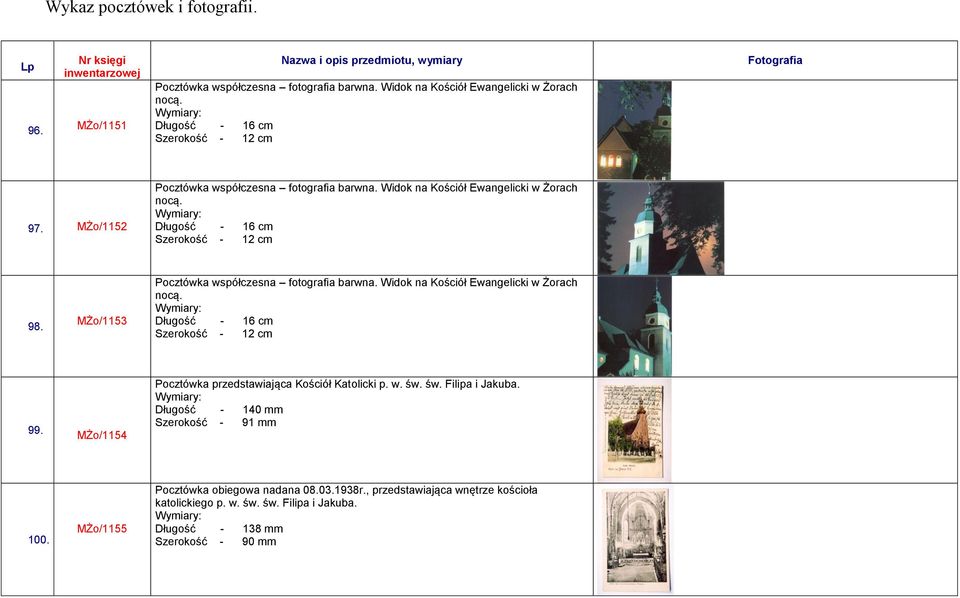
Task: Click the church interior thumbnail in row 100
Action: (x=634, y=539)
